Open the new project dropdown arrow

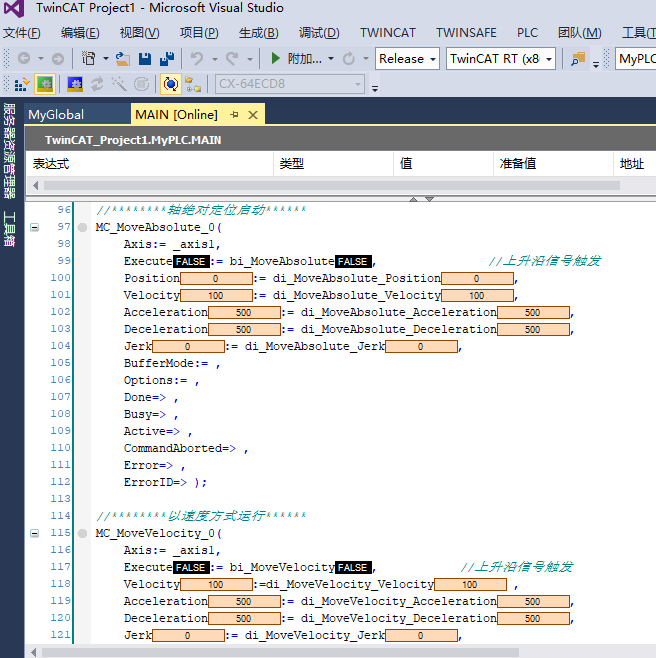pos(106,59)
